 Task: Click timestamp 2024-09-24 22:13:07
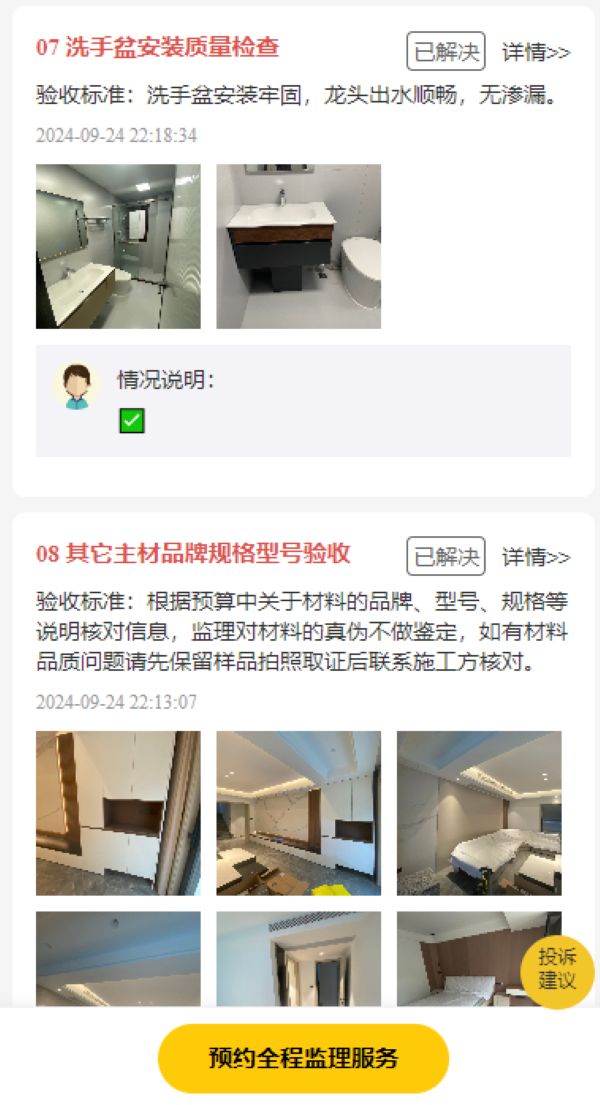(116, 702)
